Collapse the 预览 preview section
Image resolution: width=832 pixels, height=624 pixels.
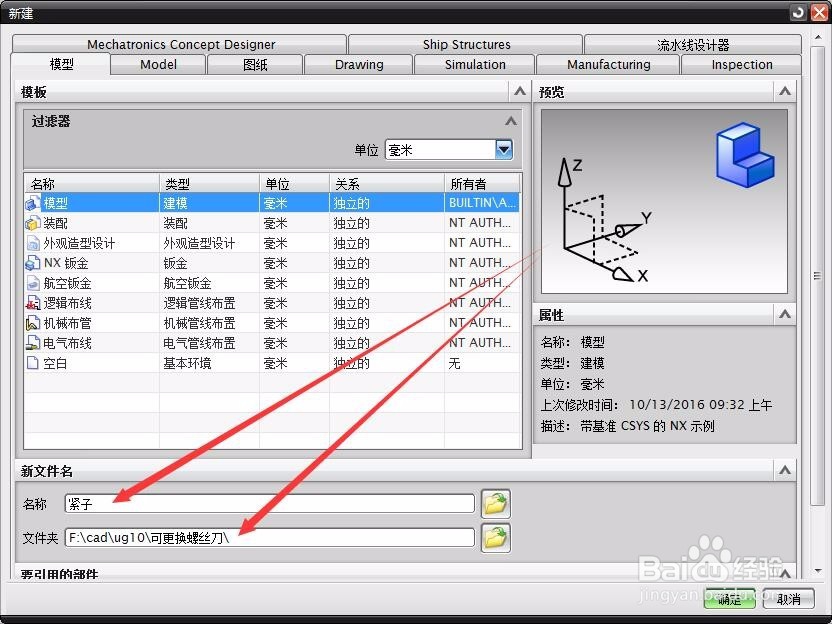[785, 92]
